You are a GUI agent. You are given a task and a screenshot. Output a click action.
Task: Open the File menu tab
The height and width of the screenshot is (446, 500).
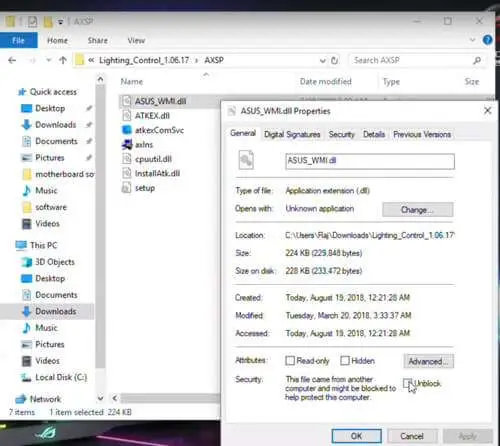[x=18, y=40]
